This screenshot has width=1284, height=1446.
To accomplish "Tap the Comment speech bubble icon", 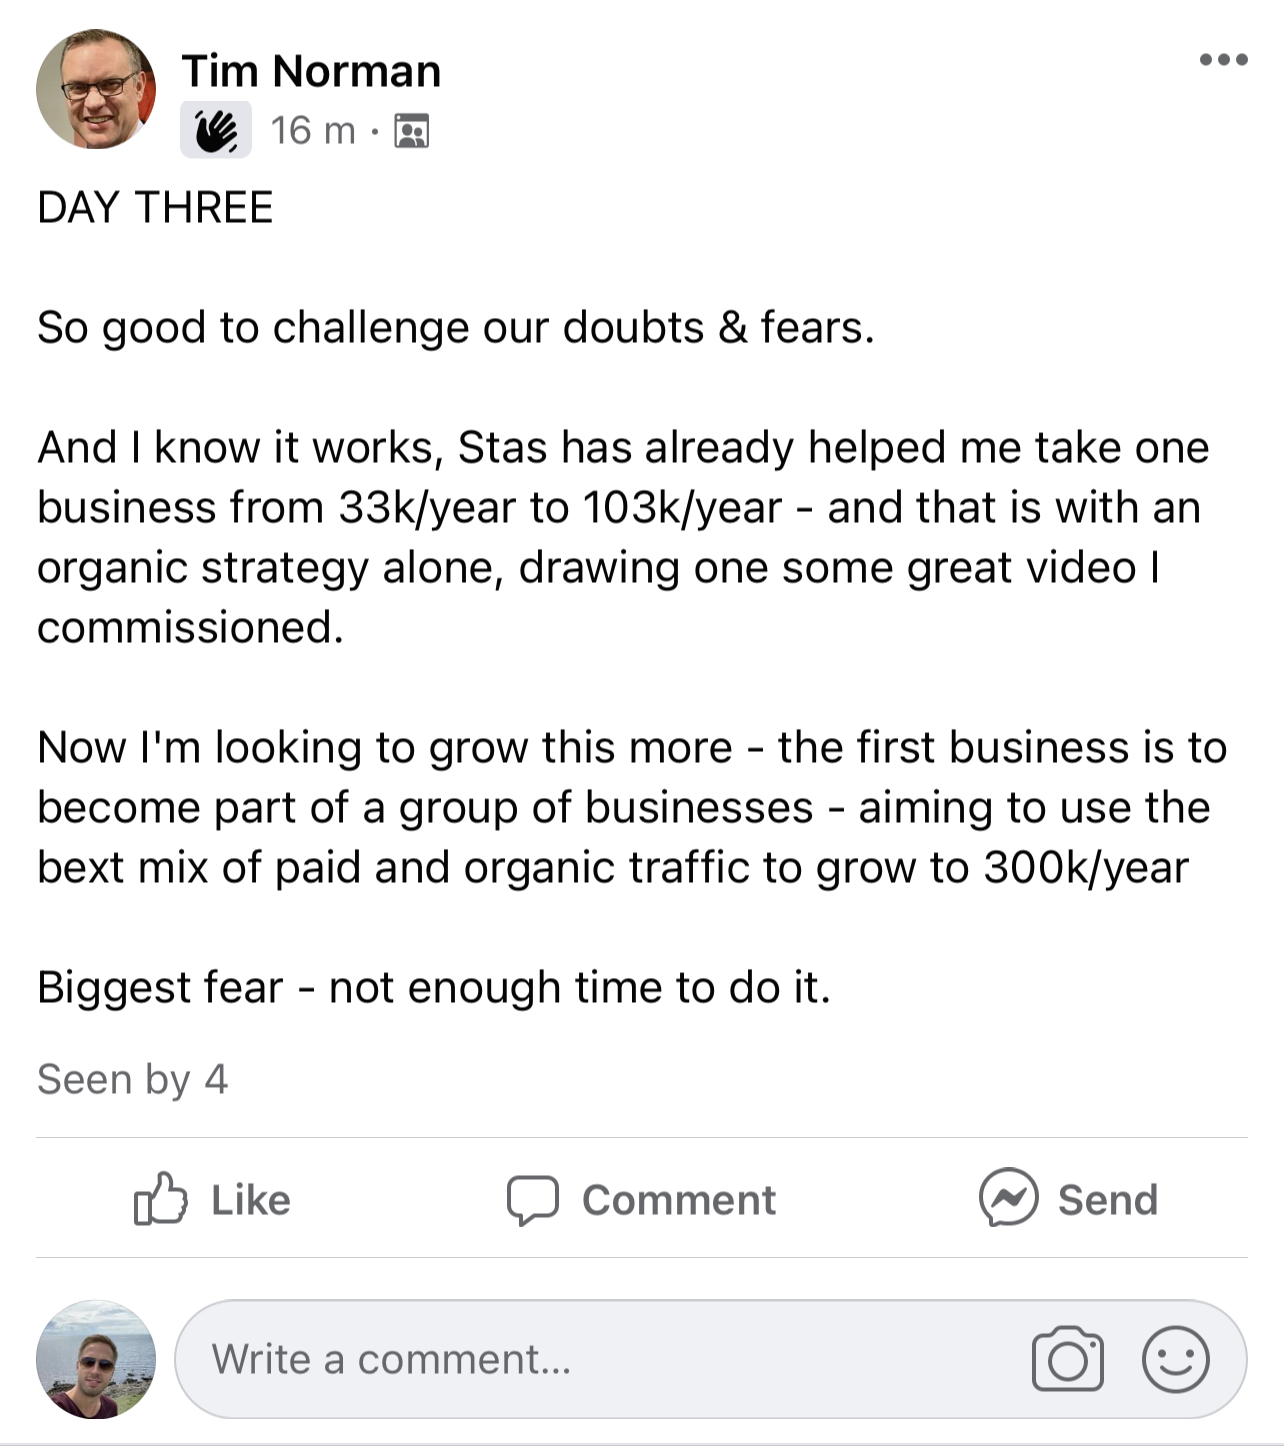I will click(x=532, y=1200).
